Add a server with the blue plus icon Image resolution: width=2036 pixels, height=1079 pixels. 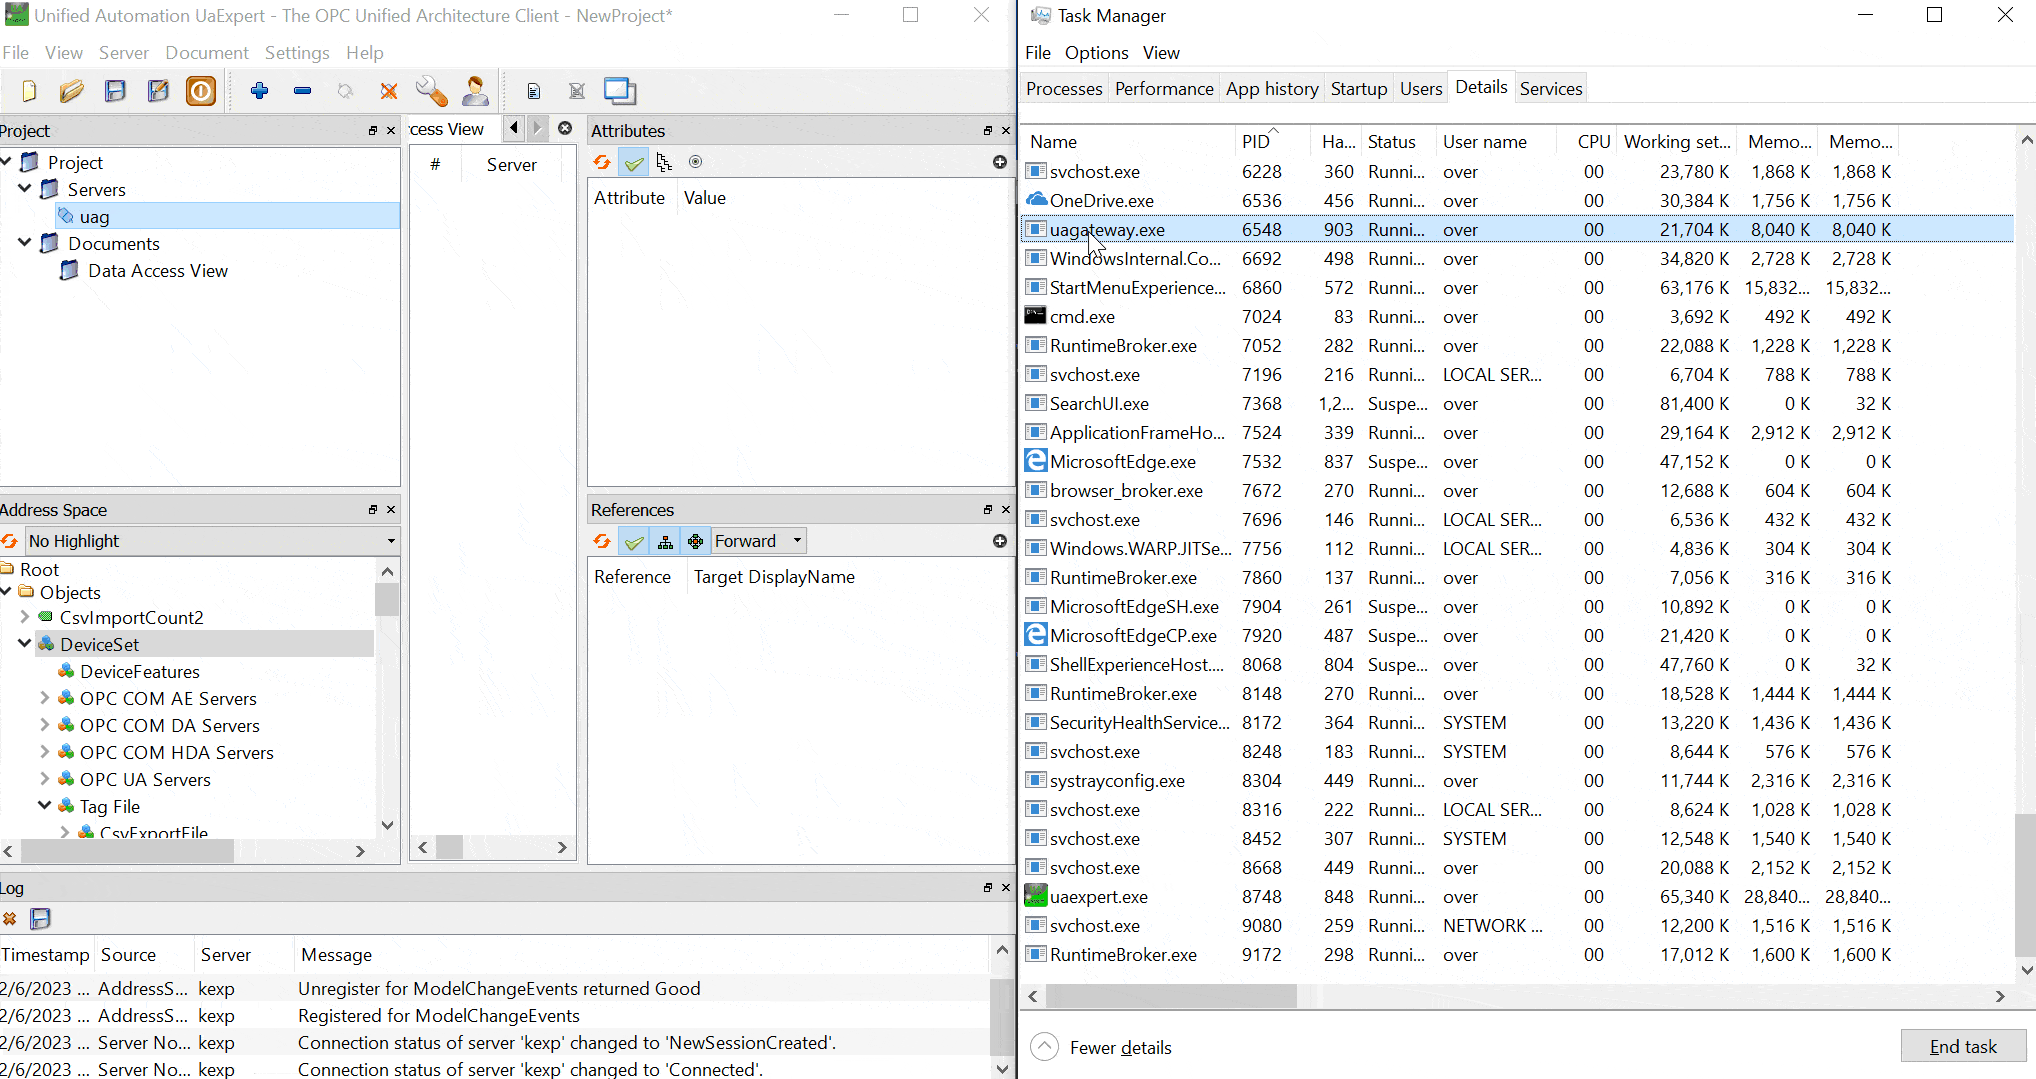coord(260,91)
